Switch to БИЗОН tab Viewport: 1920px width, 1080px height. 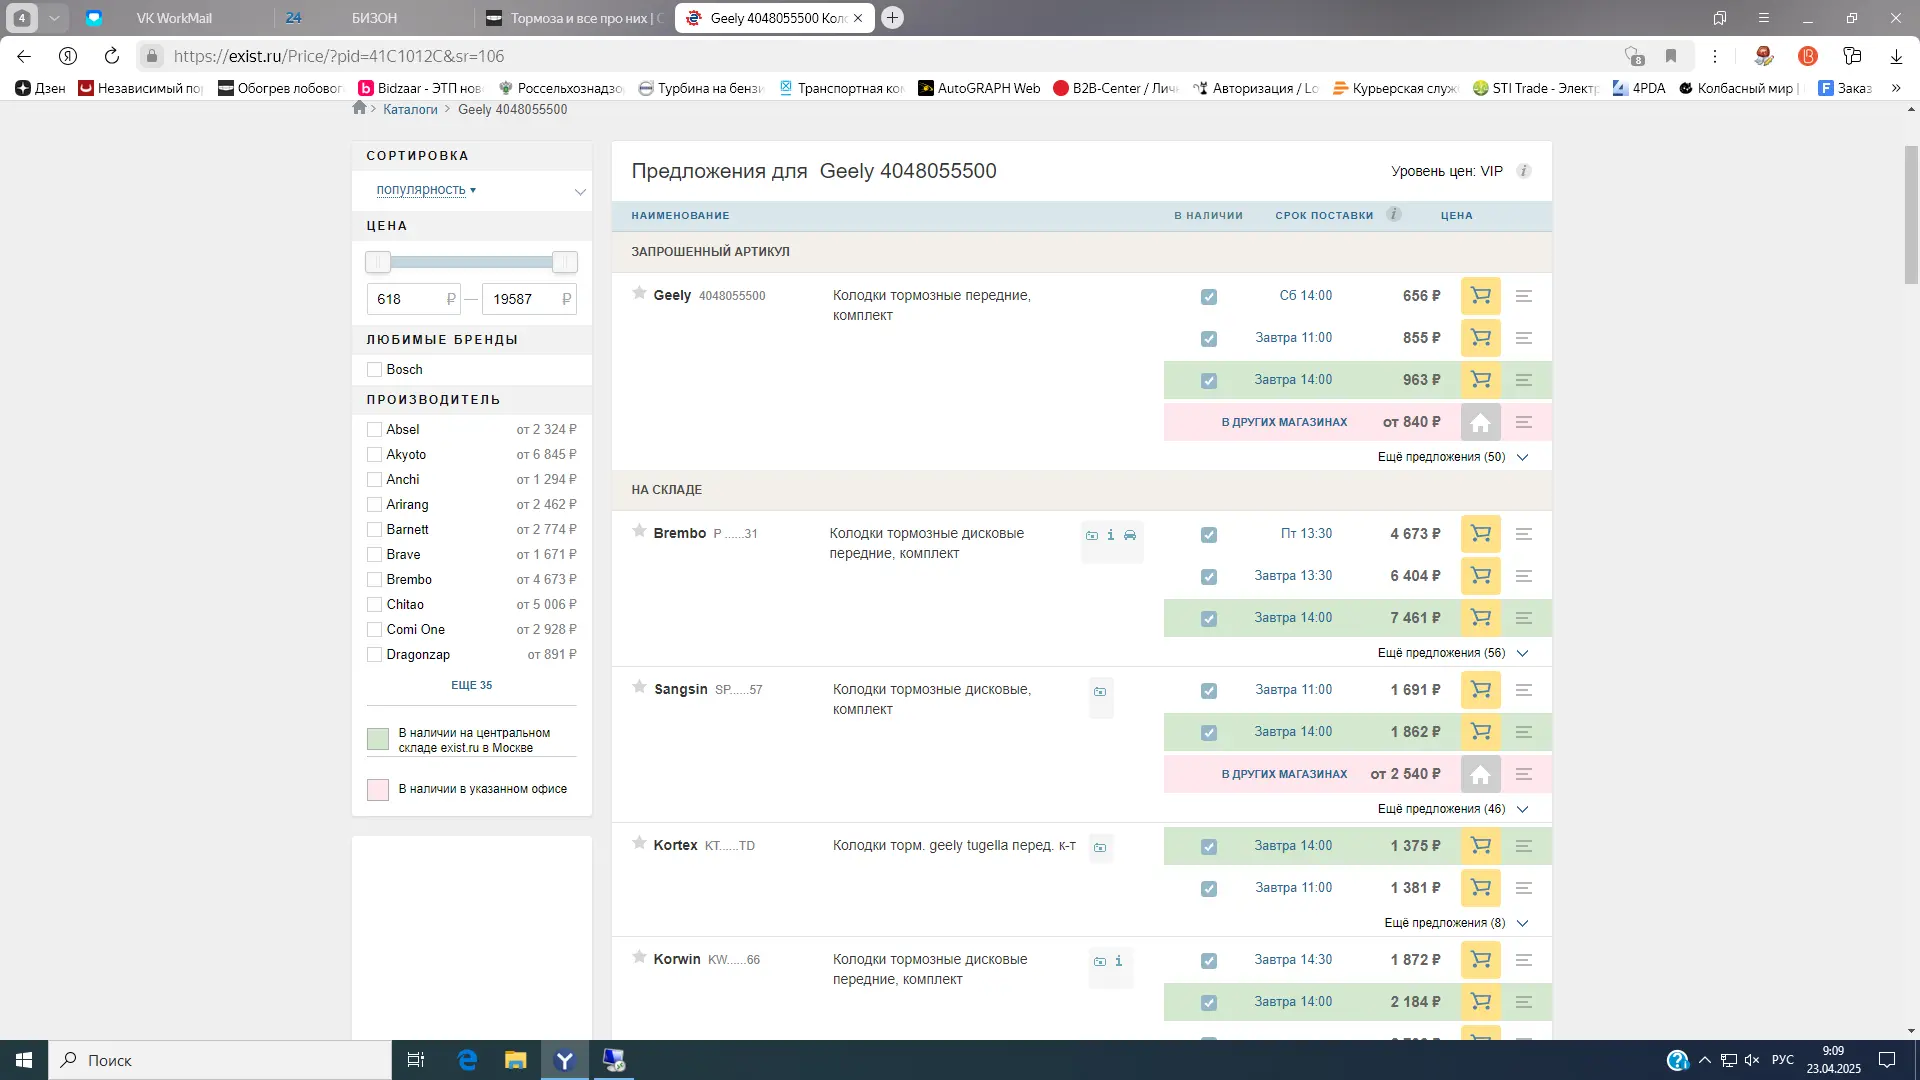click(x=374, y=18)
